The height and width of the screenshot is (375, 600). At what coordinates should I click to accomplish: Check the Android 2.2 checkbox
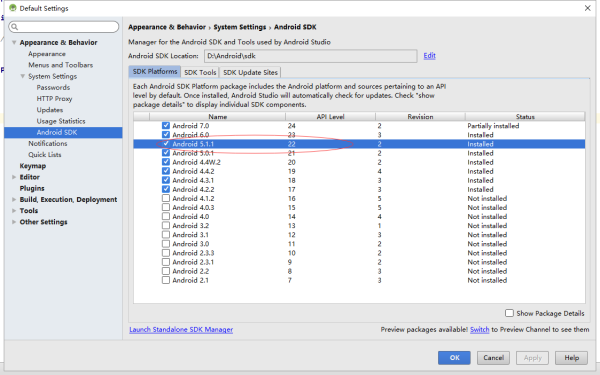[166, 271]
